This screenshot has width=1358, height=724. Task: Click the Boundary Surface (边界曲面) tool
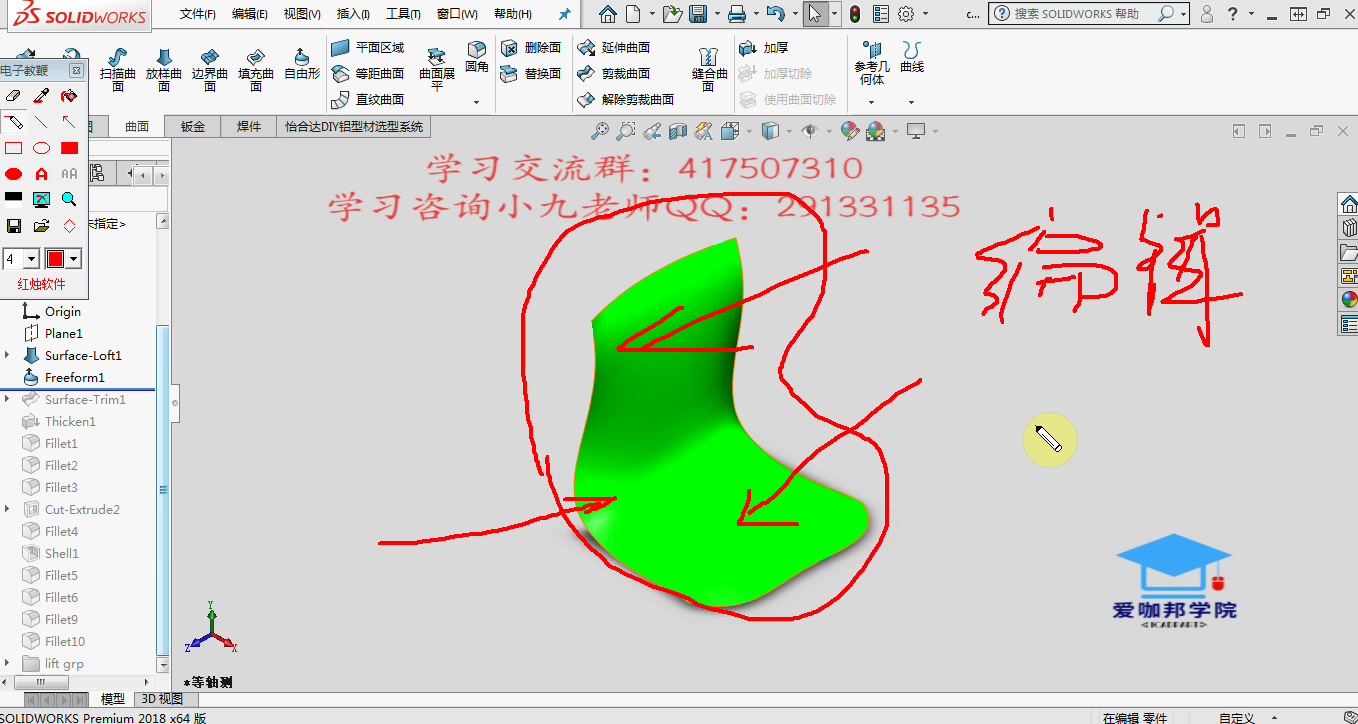[x=210, y=69]
